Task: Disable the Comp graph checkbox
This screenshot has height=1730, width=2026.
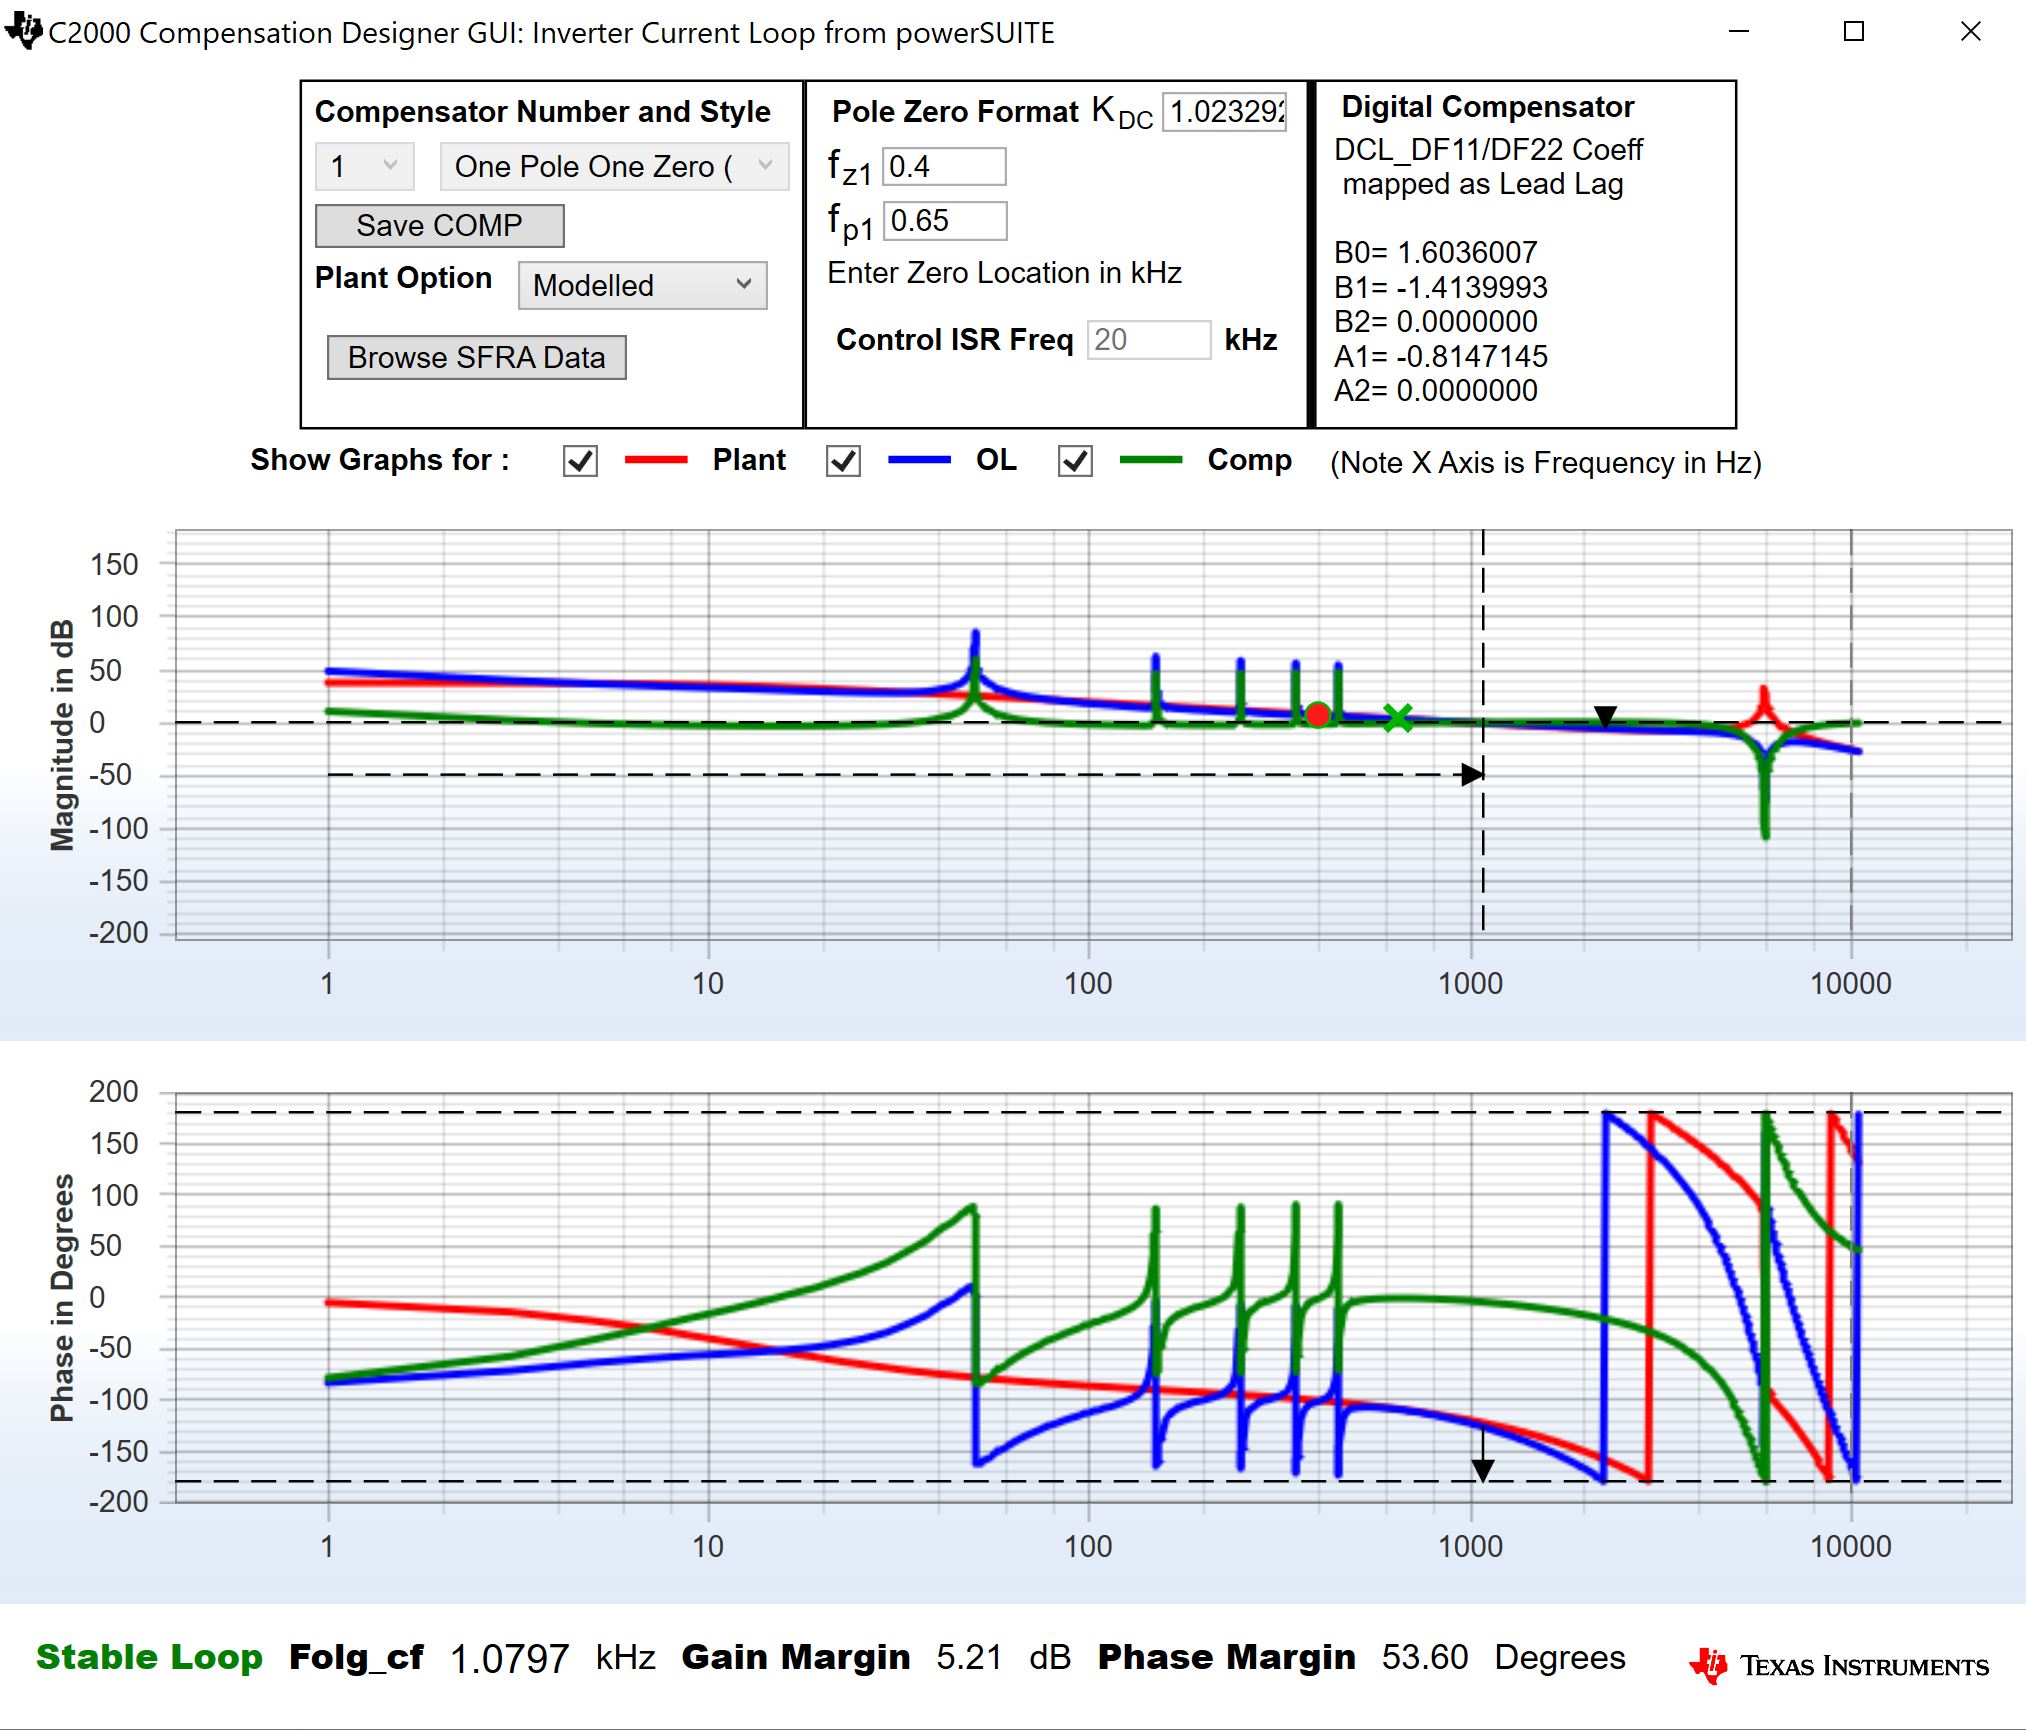Action: (x=1075, y=461)
